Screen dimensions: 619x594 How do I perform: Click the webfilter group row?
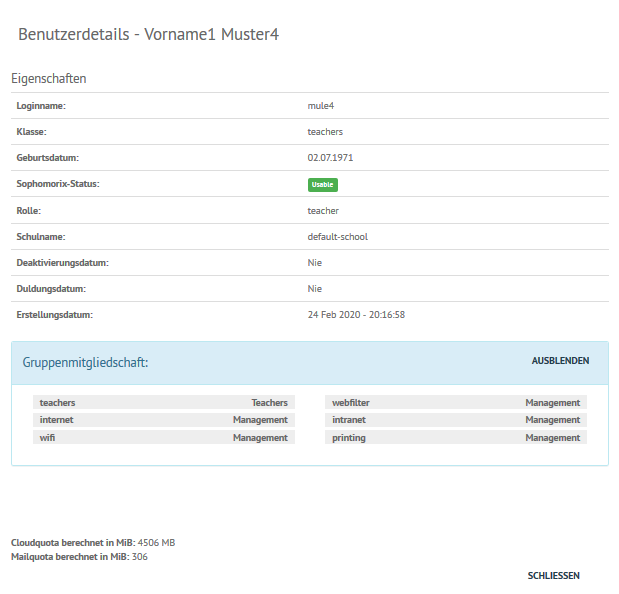[456, 403]
